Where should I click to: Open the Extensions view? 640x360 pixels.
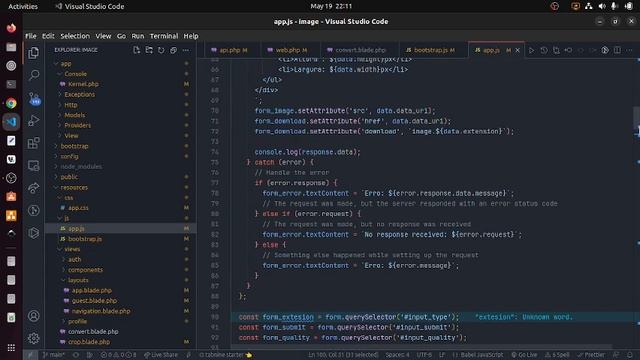(x=34, y=143)
